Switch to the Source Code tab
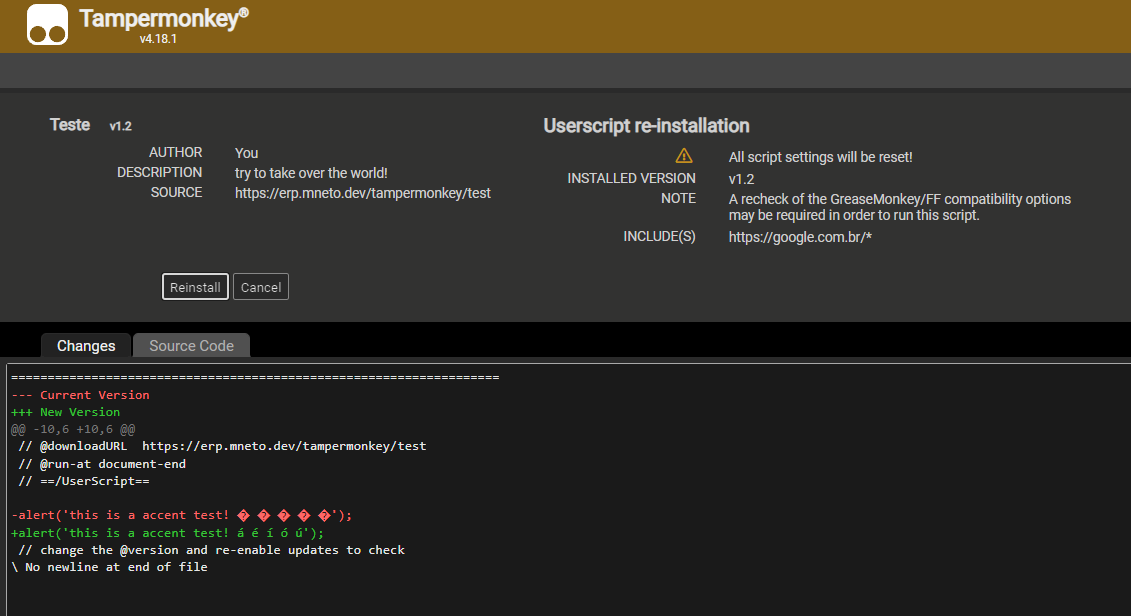The width and height of the screenshot is (1131, 616). tap(191, 345)
